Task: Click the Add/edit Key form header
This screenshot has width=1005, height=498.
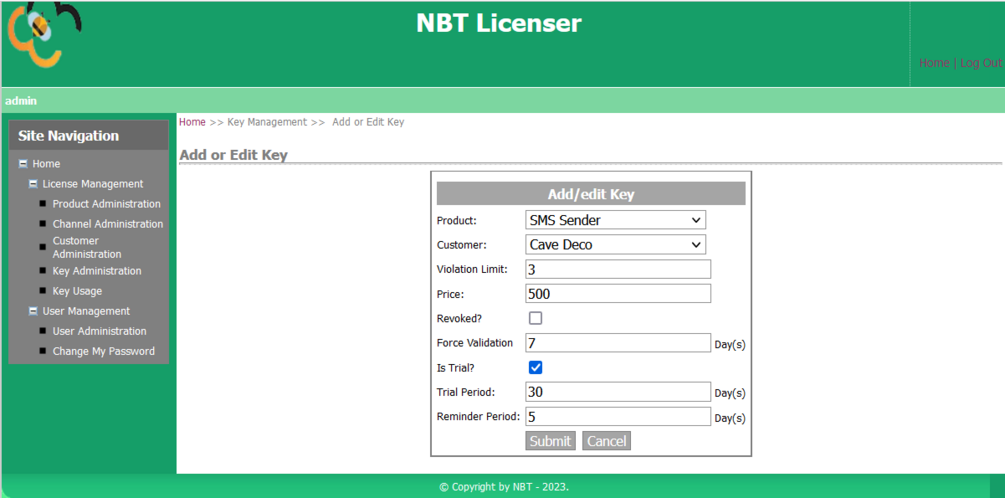Action: (591, 194)
